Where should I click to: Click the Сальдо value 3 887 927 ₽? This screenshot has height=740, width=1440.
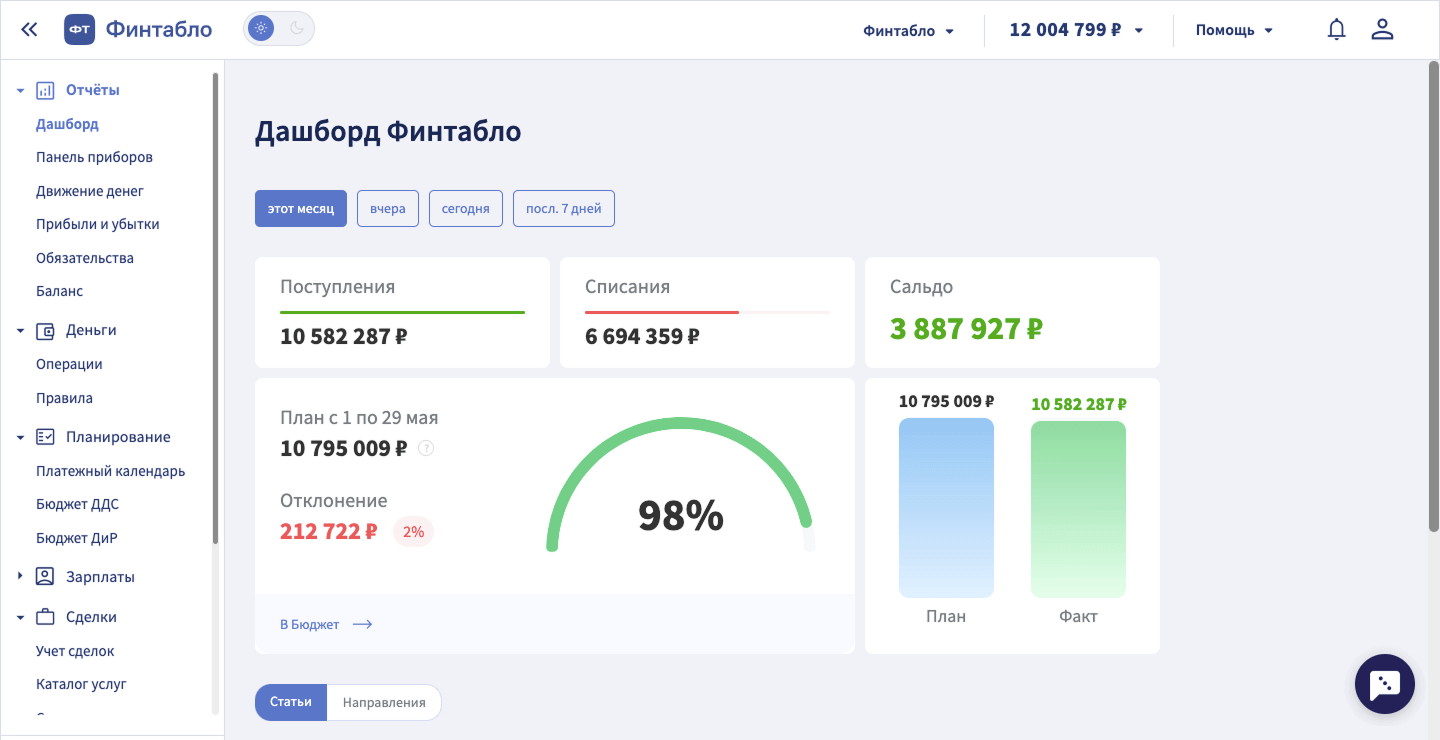point(966,328)
